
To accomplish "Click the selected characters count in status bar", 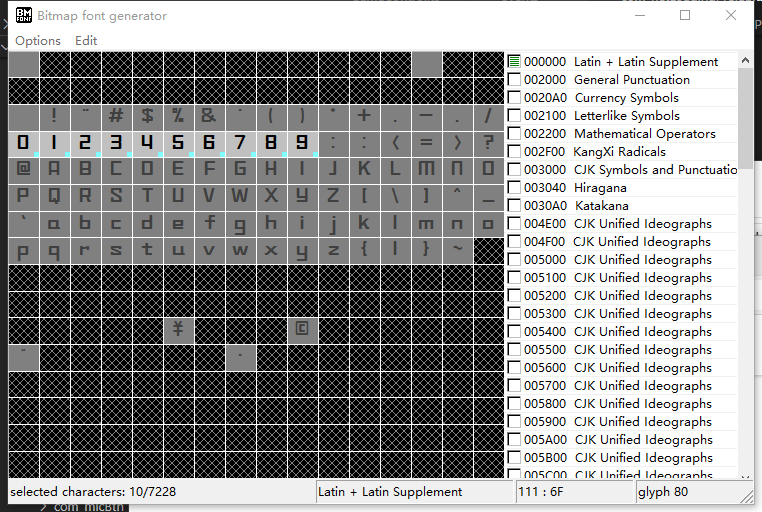I will [x=93, y=492].
